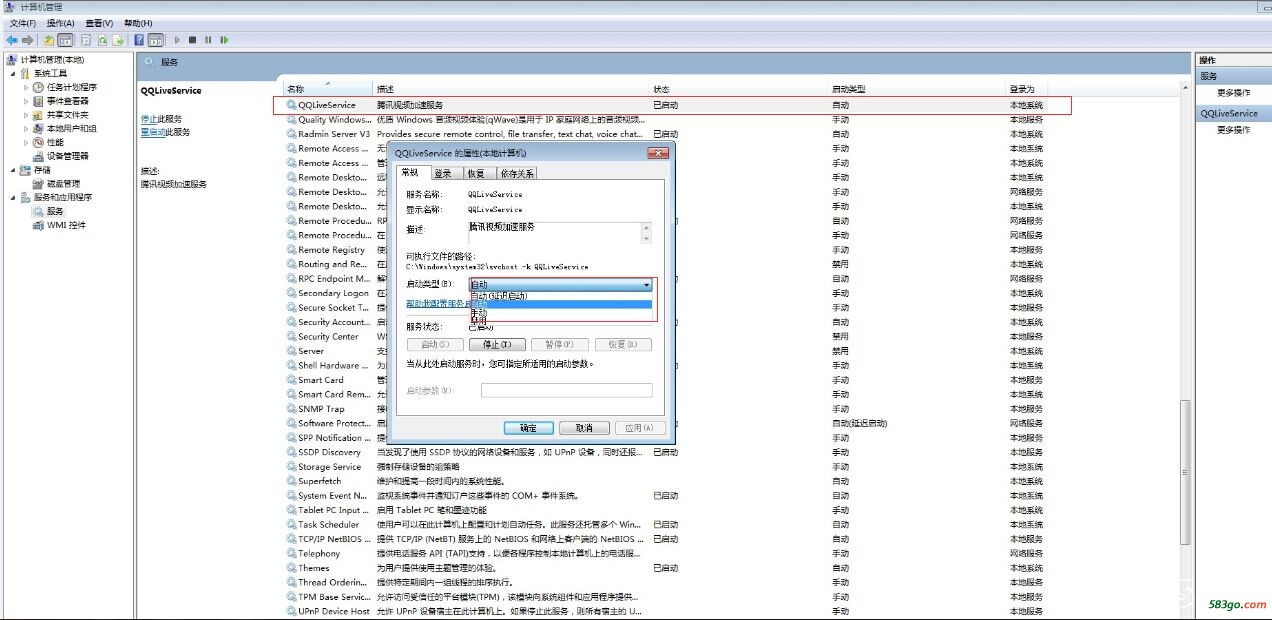Collapse the 系统工具 tree node
Viewport: 1272px width, 620px height.
click(x=13, y=73)
